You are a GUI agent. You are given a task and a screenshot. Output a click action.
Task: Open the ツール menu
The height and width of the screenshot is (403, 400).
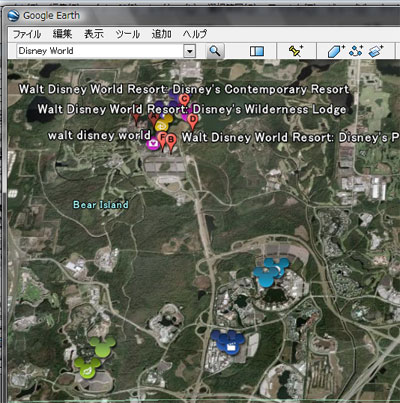click(128, 34)
